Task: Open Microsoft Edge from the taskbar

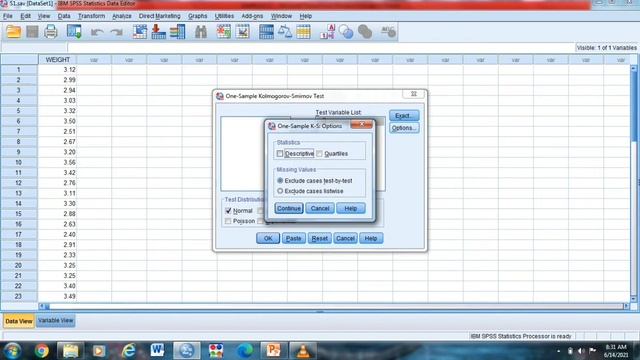Action: point(245,351)
